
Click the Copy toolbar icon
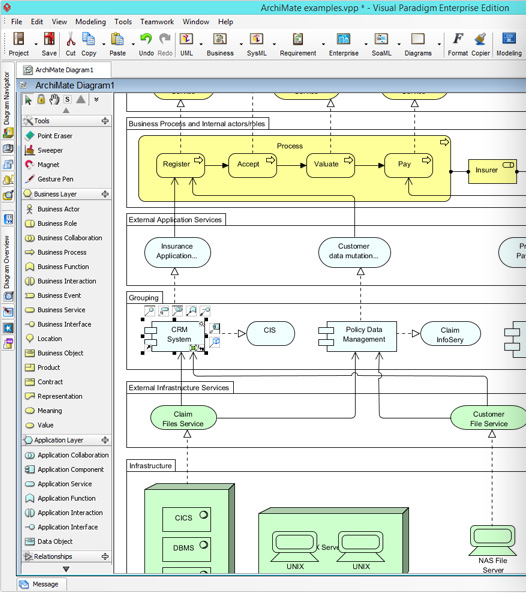89,39
